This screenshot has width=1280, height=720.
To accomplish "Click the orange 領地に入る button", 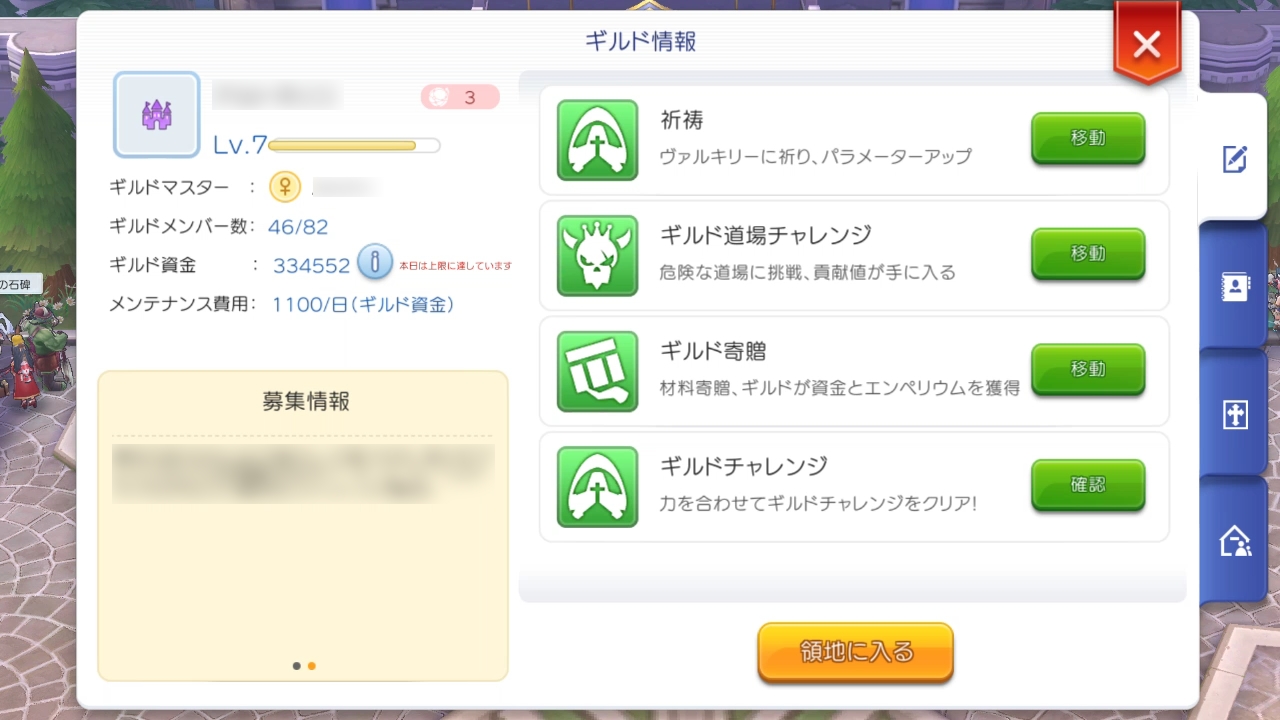I will point(856,653).
